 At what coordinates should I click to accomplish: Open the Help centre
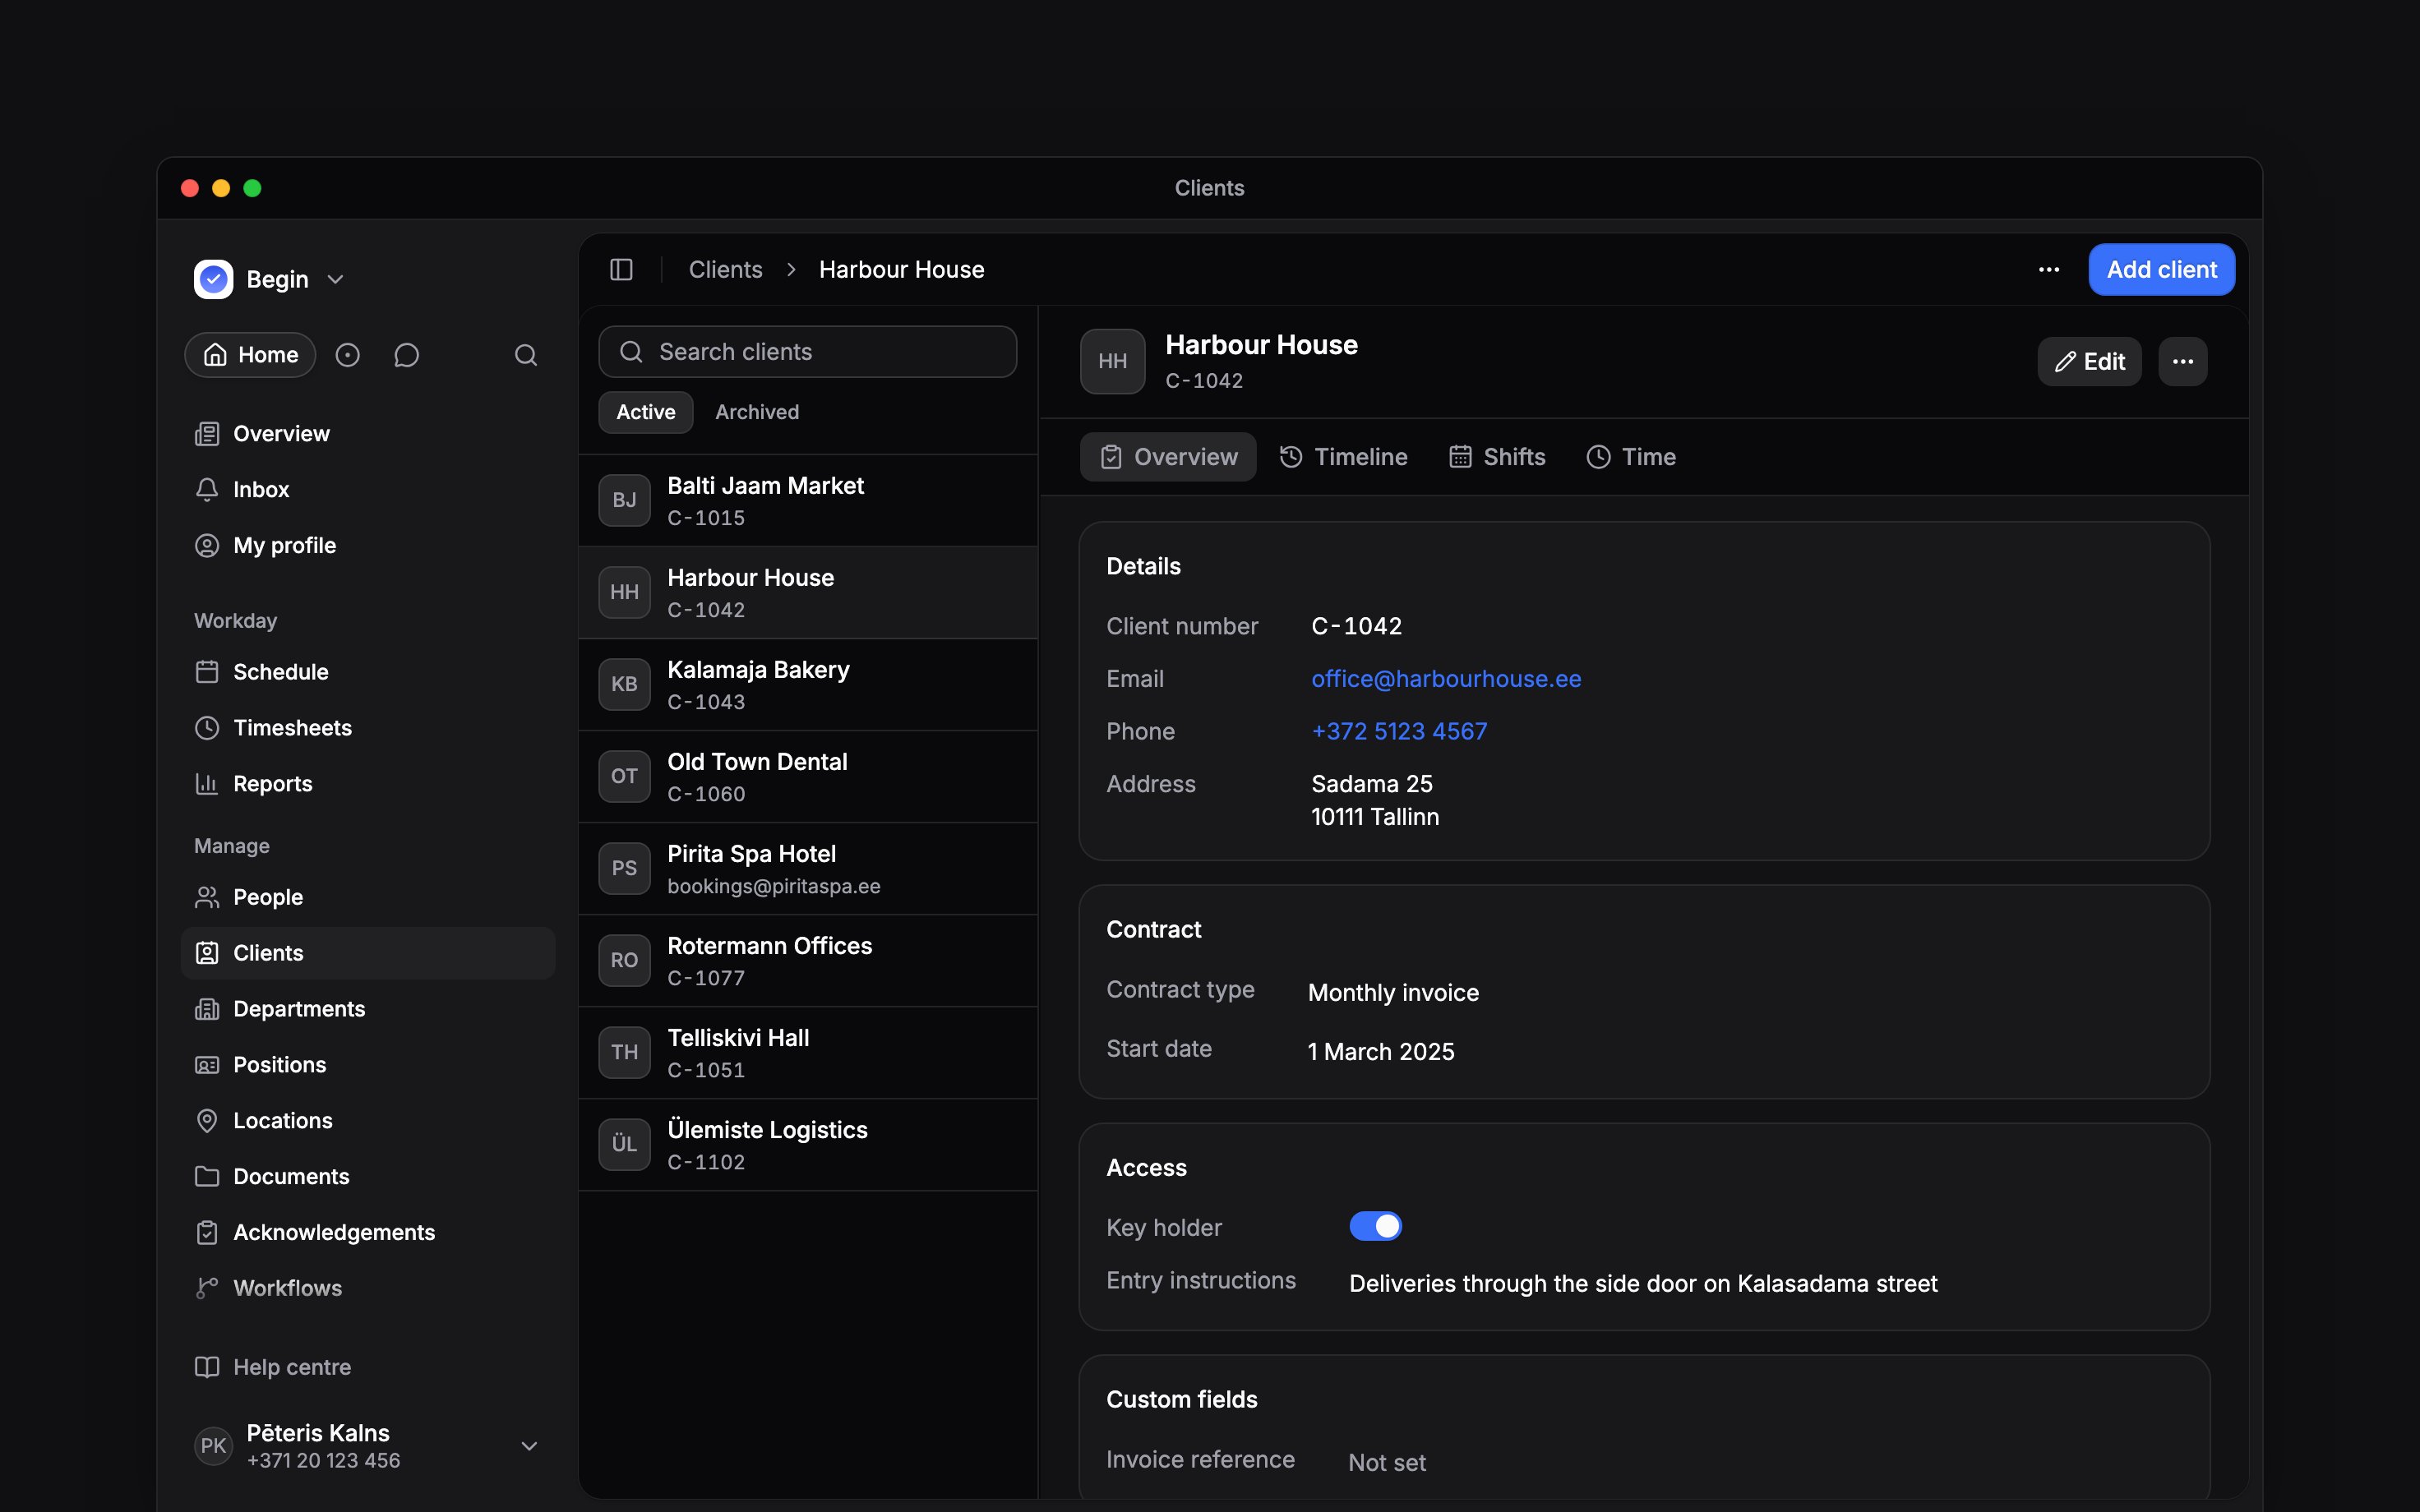[367, 1367]
